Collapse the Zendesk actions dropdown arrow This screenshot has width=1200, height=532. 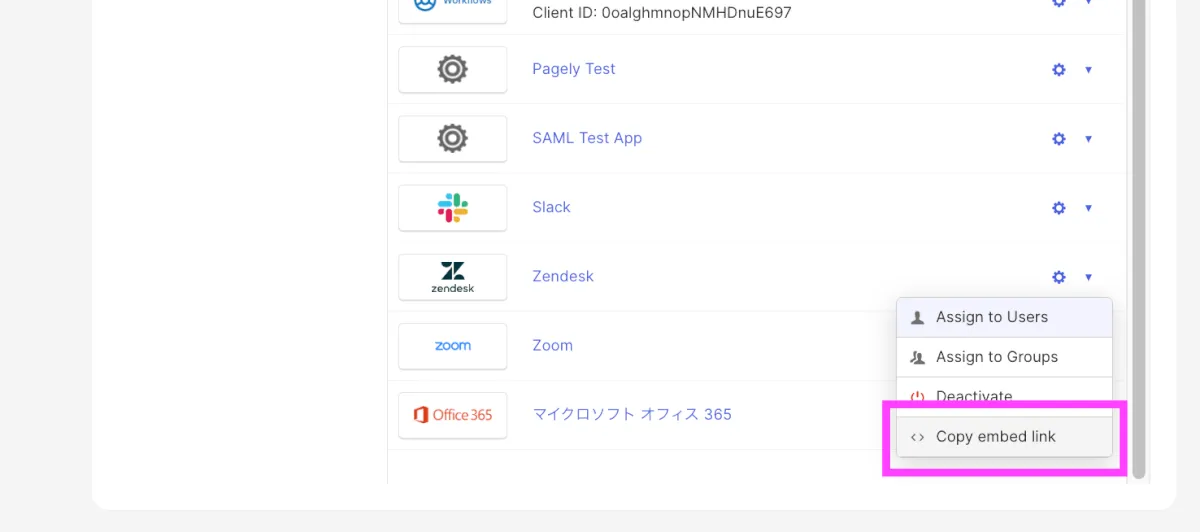point(1088,277)
